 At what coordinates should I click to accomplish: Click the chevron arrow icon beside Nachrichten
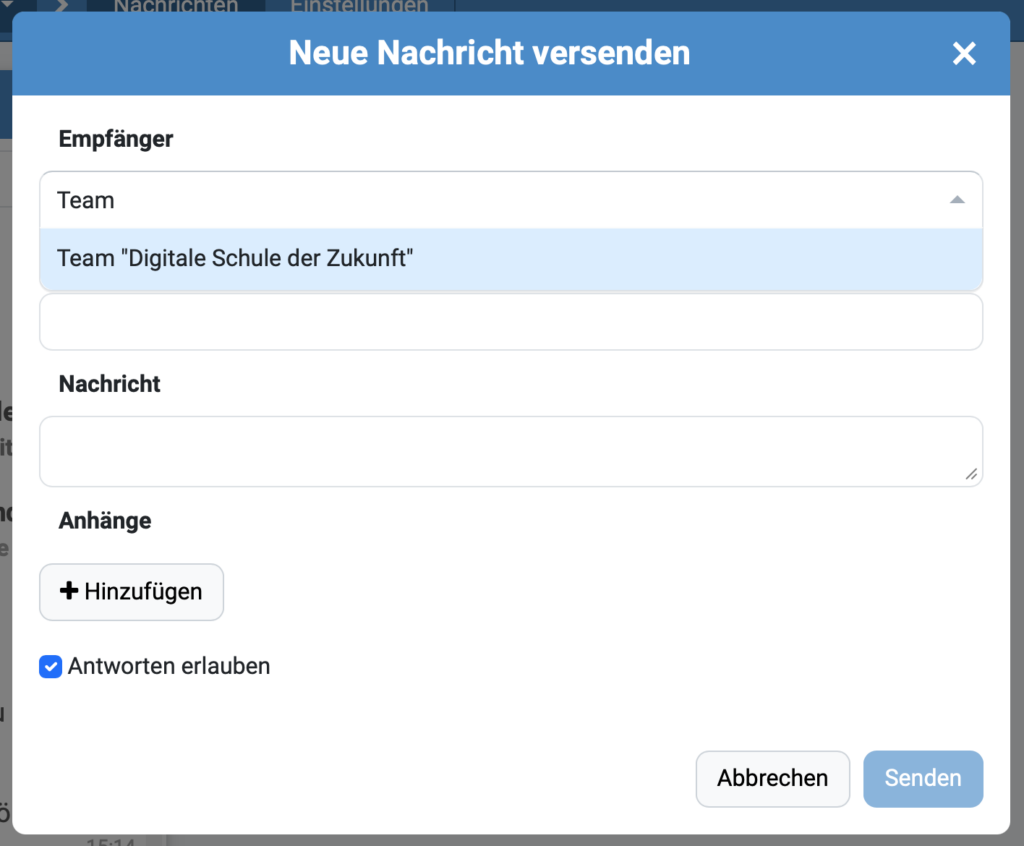[x=60, y=6]
